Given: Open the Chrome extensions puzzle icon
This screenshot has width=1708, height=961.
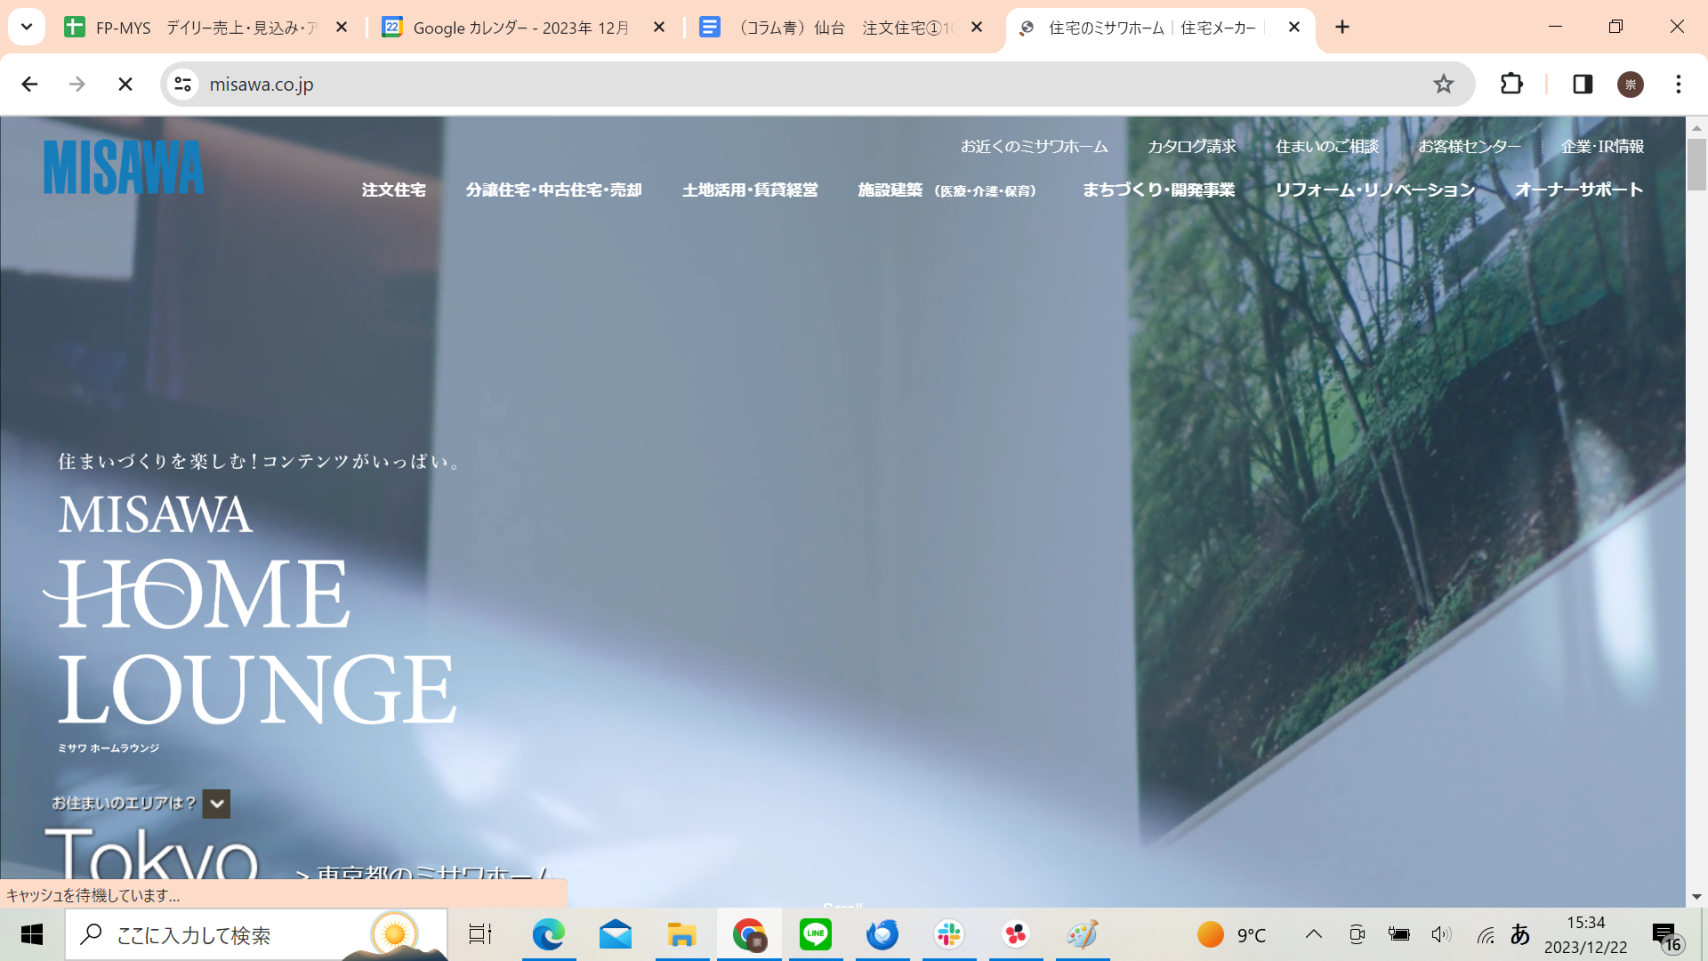Looking at the screenshot, I should pyautogui.click(x=1511, y=84).
